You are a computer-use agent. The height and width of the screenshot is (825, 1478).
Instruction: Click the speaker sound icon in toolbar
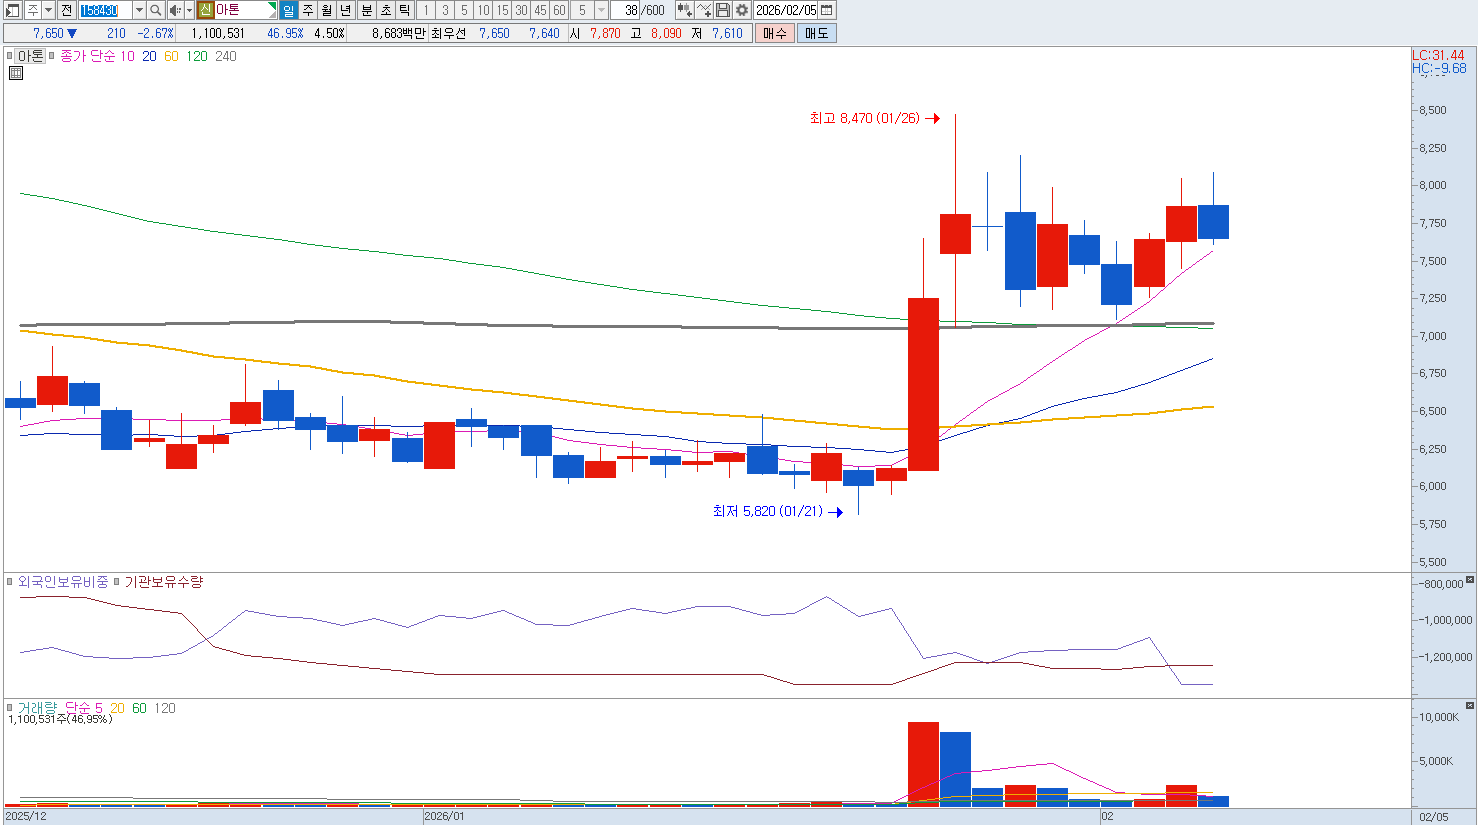[x=175, y=10]
